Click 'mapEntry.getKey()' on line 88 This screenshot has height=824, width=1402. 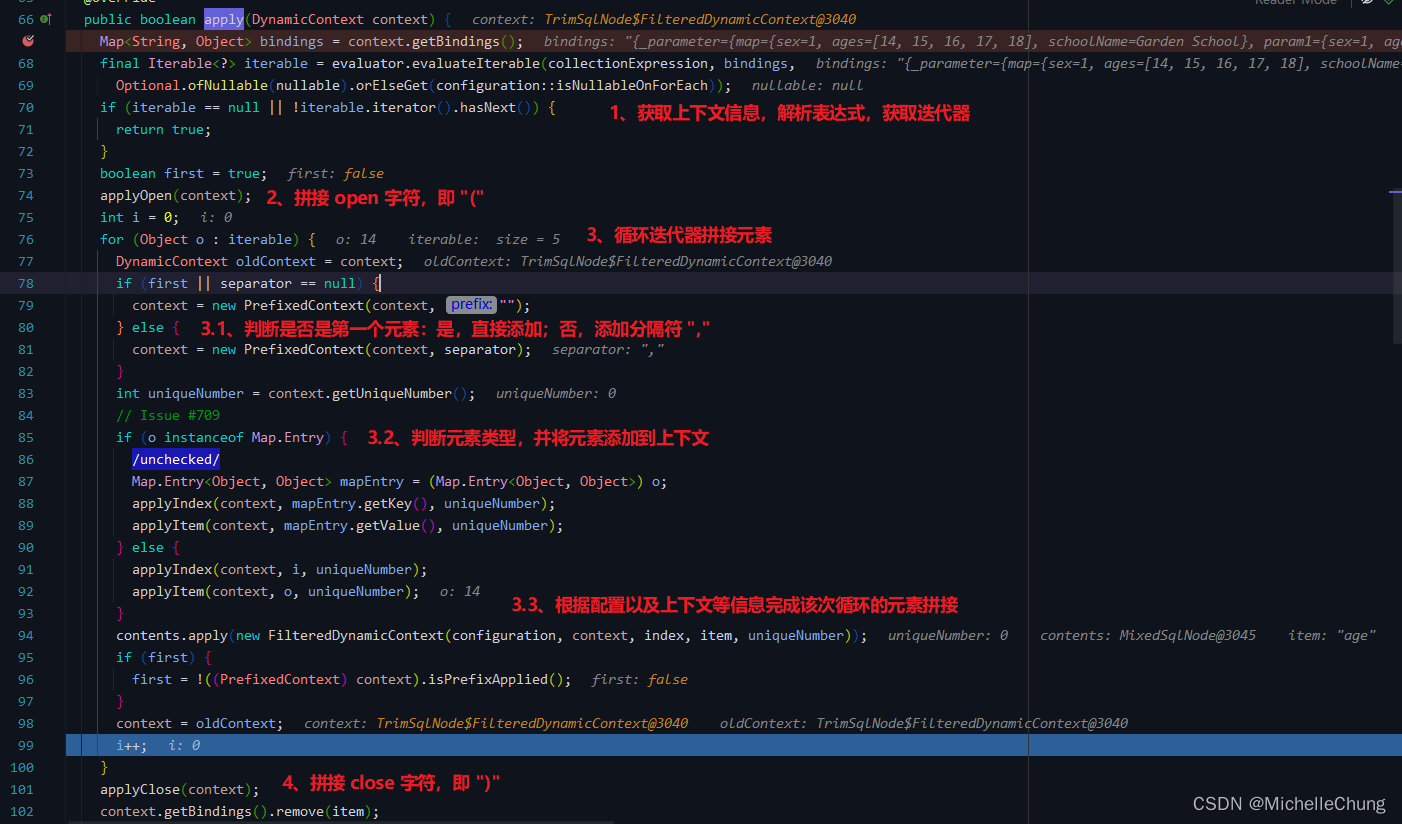click(360, 503)
